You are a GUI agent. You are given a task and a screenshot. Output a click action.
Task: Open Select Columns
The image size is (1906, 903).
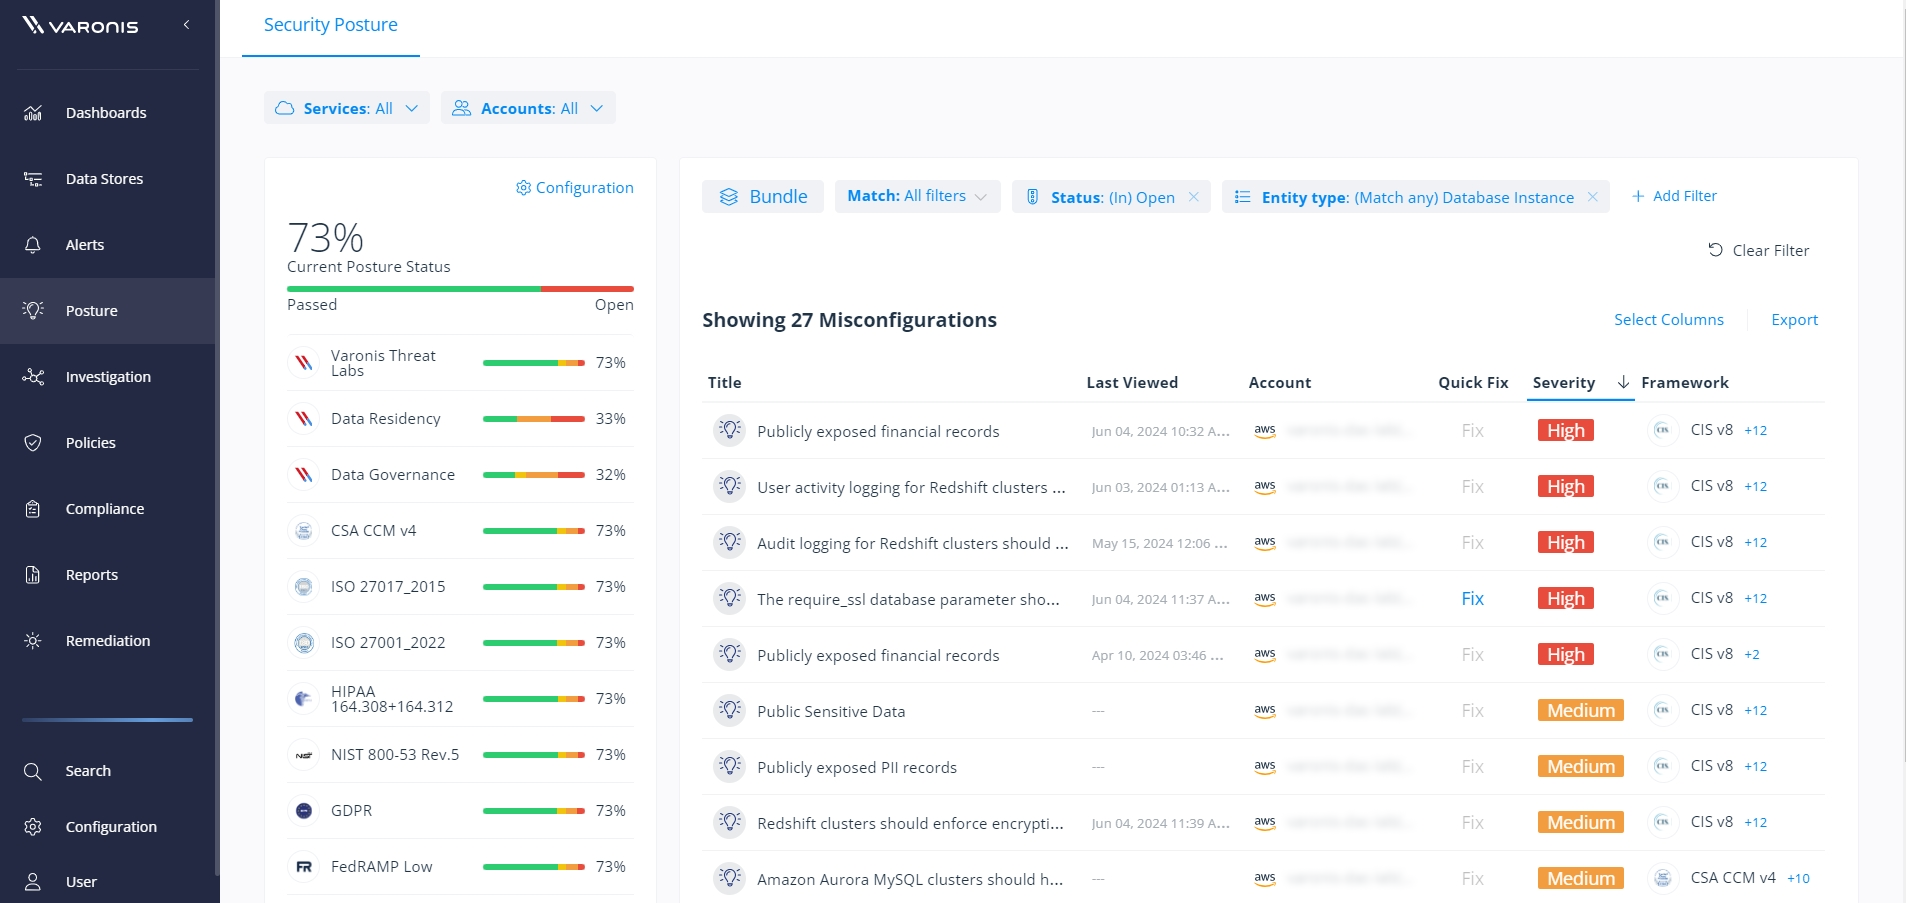1669,320
